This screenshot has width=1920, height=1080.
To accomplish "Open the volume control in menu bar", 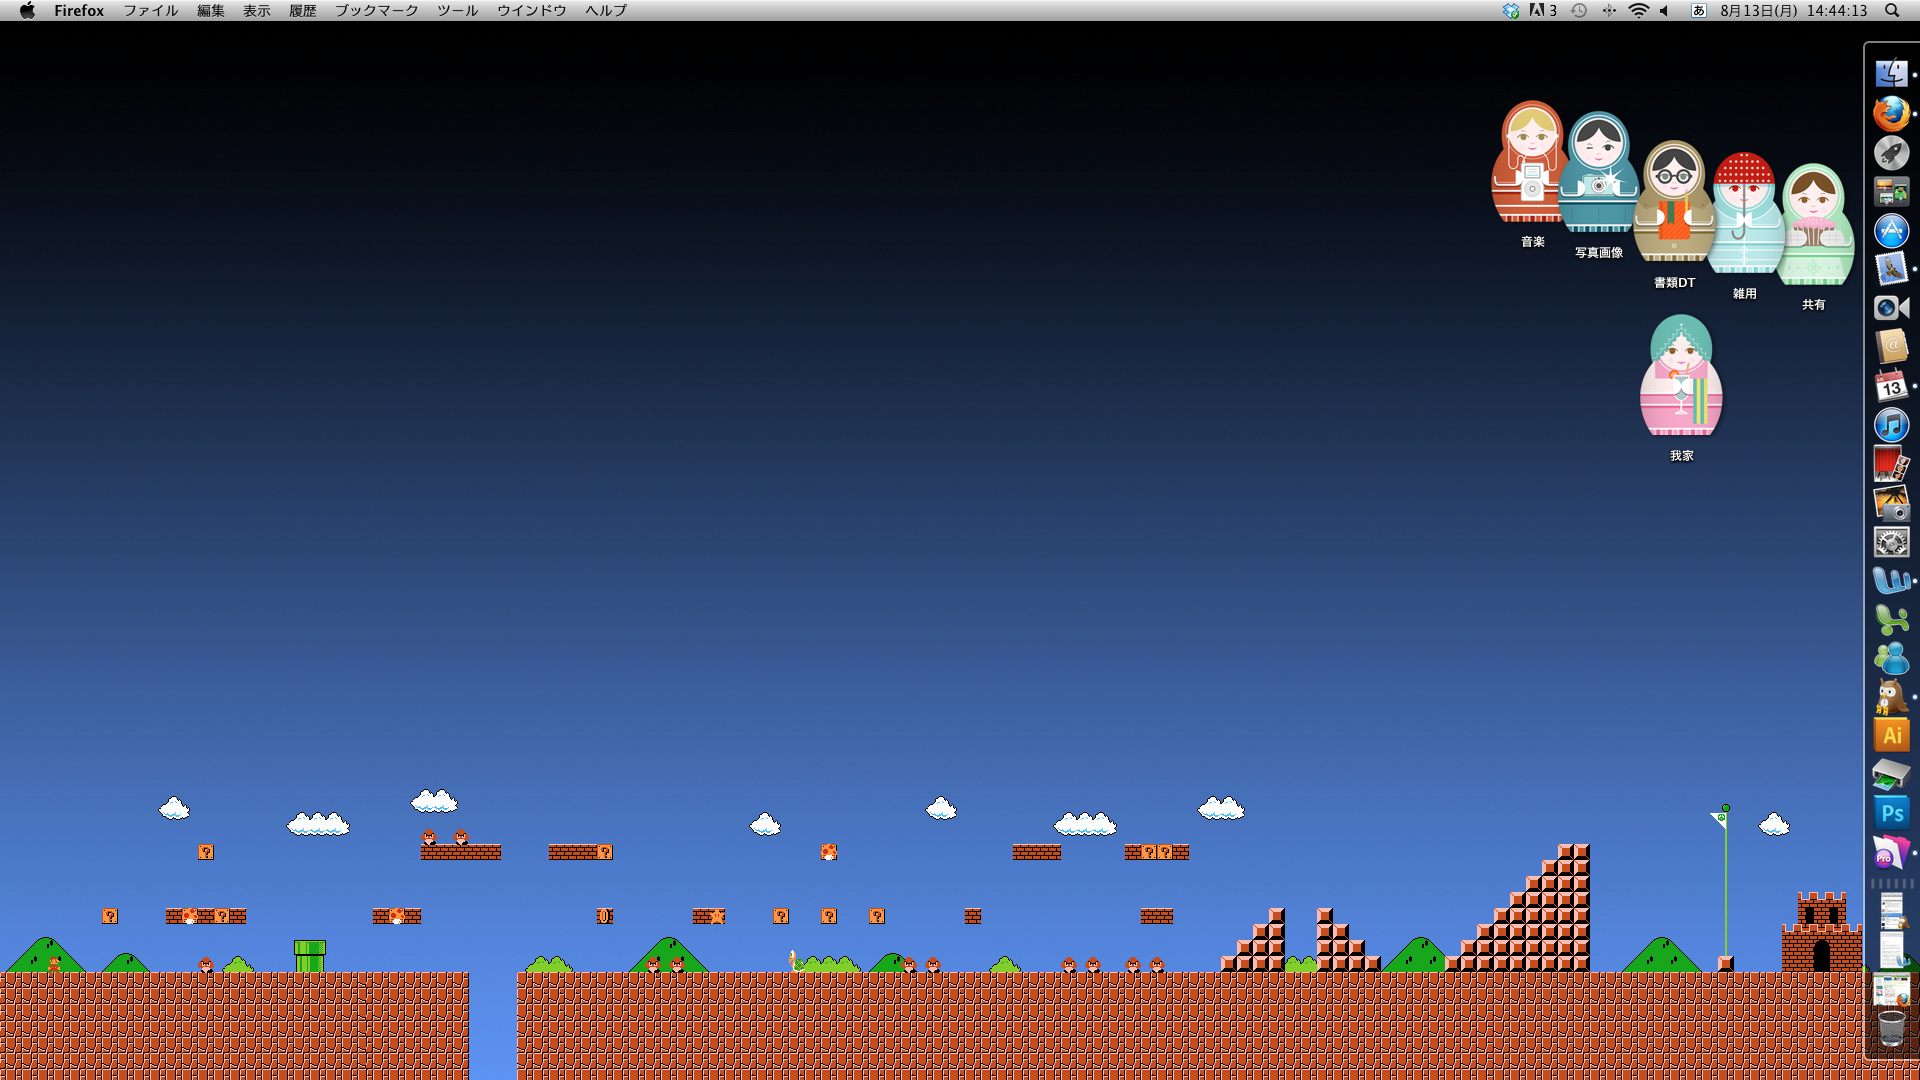I will pyautogui.click(x=1665, y=10).
